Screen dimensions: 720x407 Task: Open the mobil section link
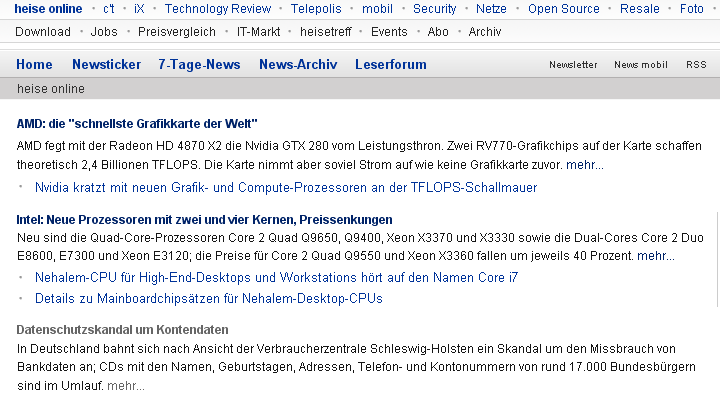coord(377,9)
